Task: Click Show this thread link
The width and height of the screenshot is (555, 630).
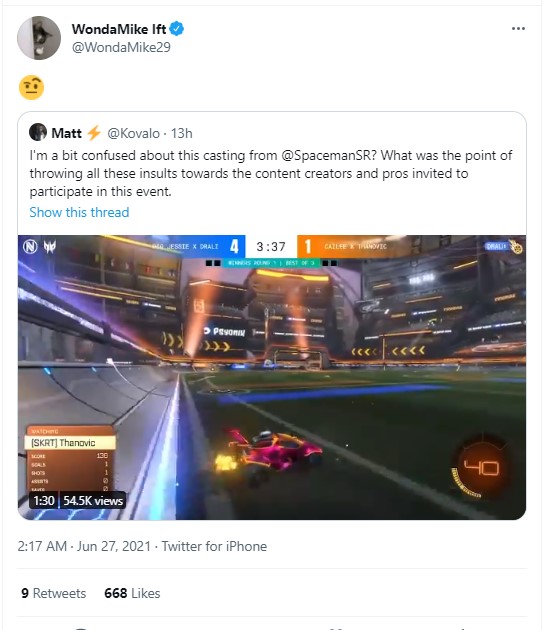Action: (79, 212)
